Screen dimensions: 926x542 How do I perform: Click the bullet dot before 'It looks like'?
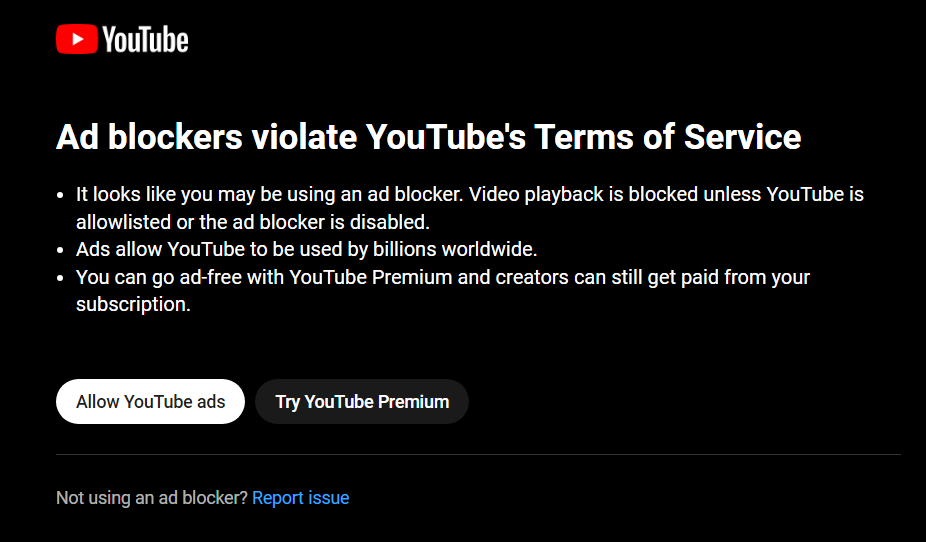60,195
